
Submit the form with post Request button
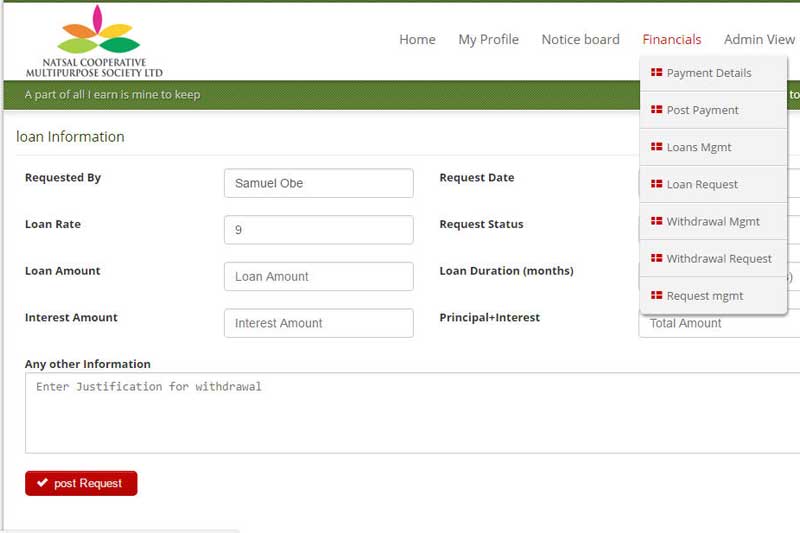pos(81,483)
